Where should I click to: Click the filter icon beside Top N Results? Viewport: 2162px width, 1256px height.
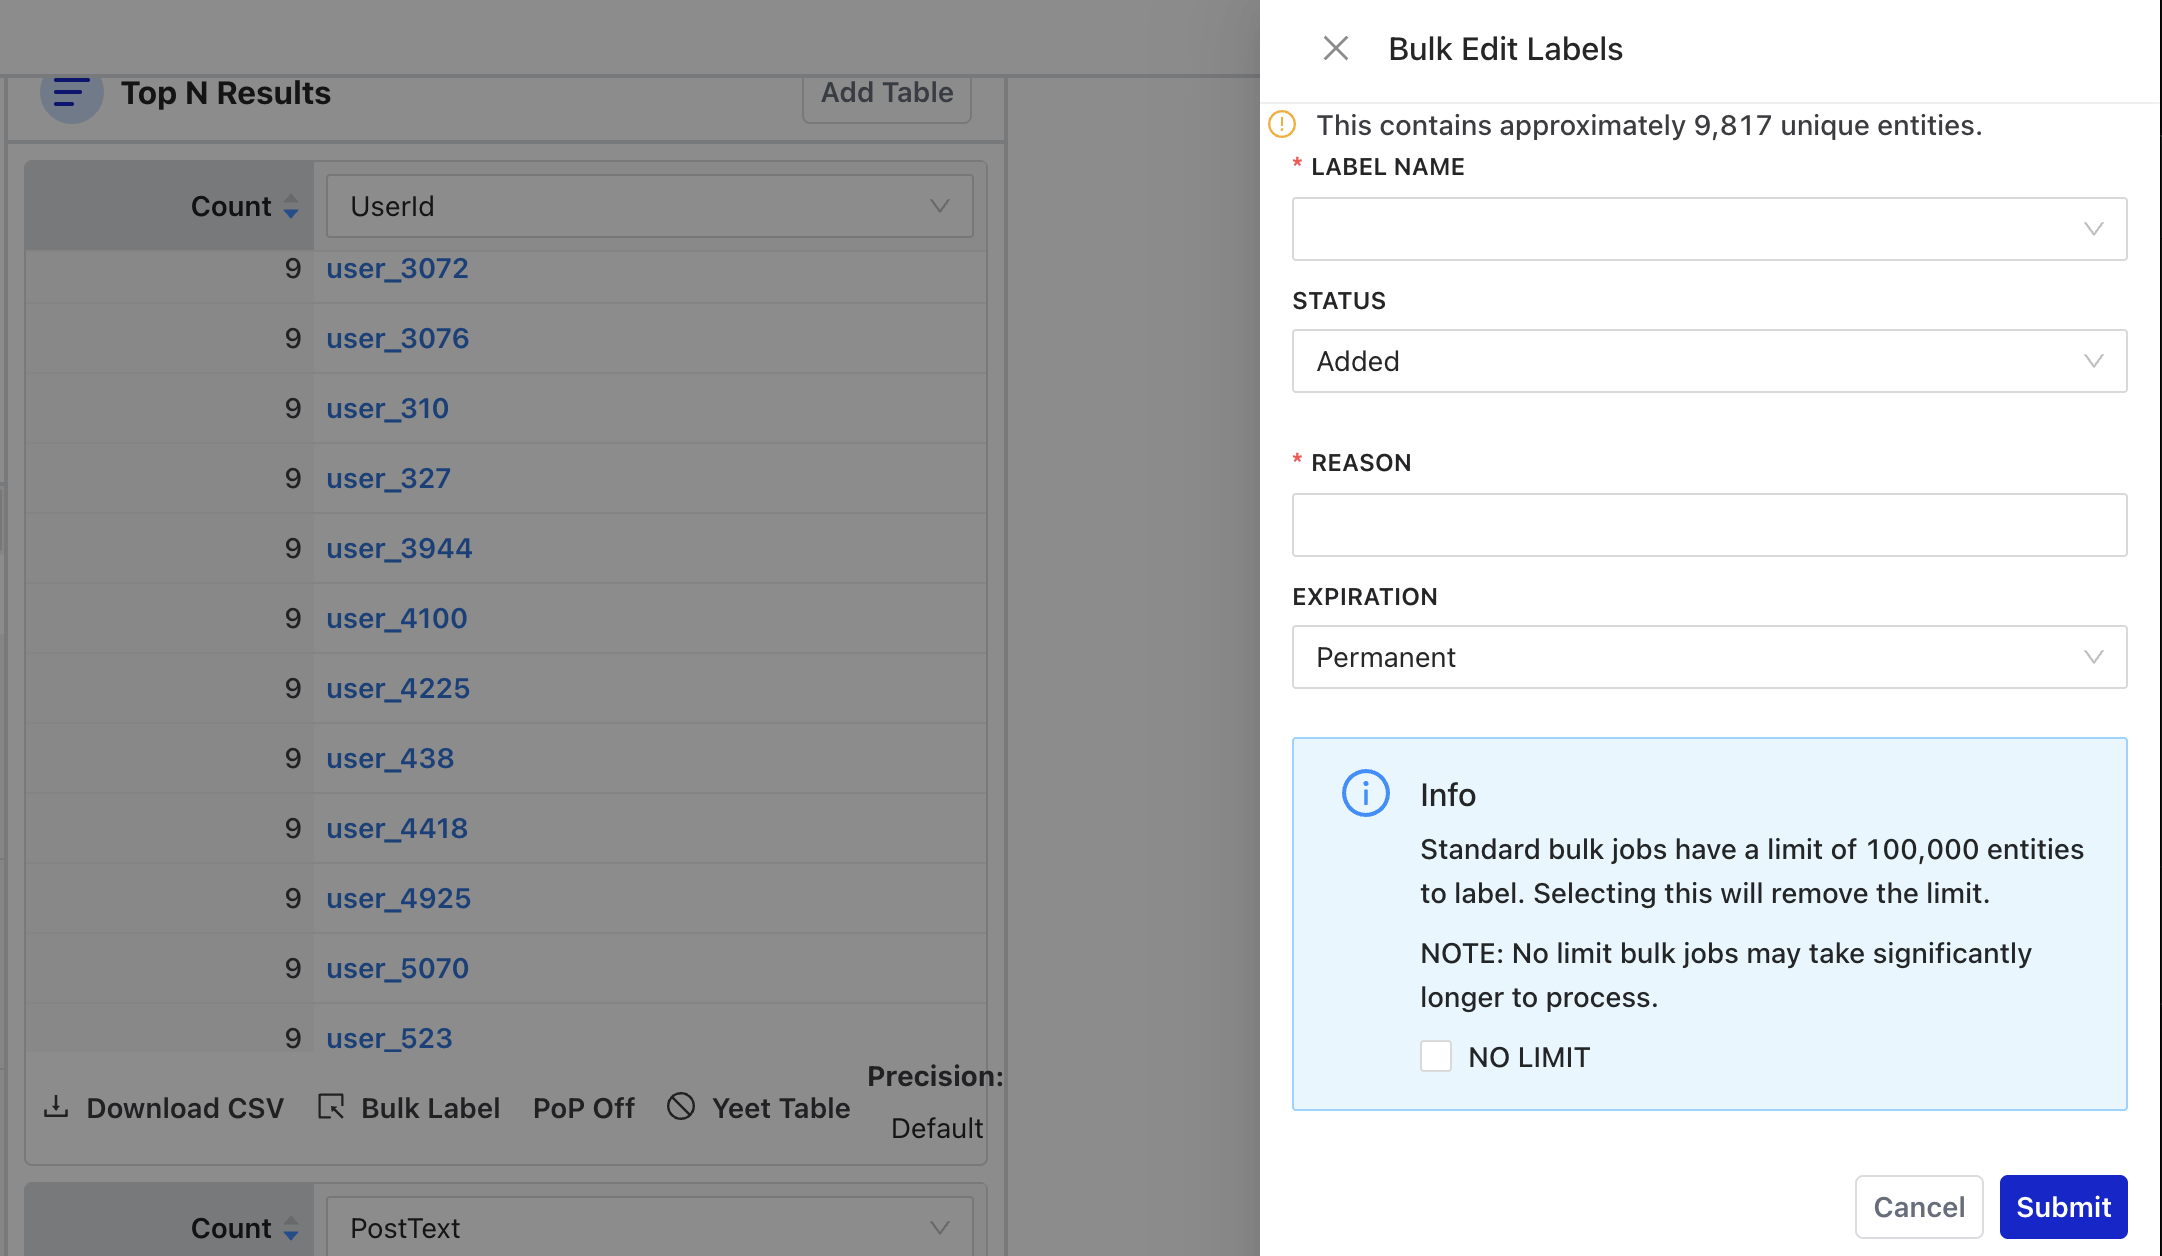click(x=70, y=95)
